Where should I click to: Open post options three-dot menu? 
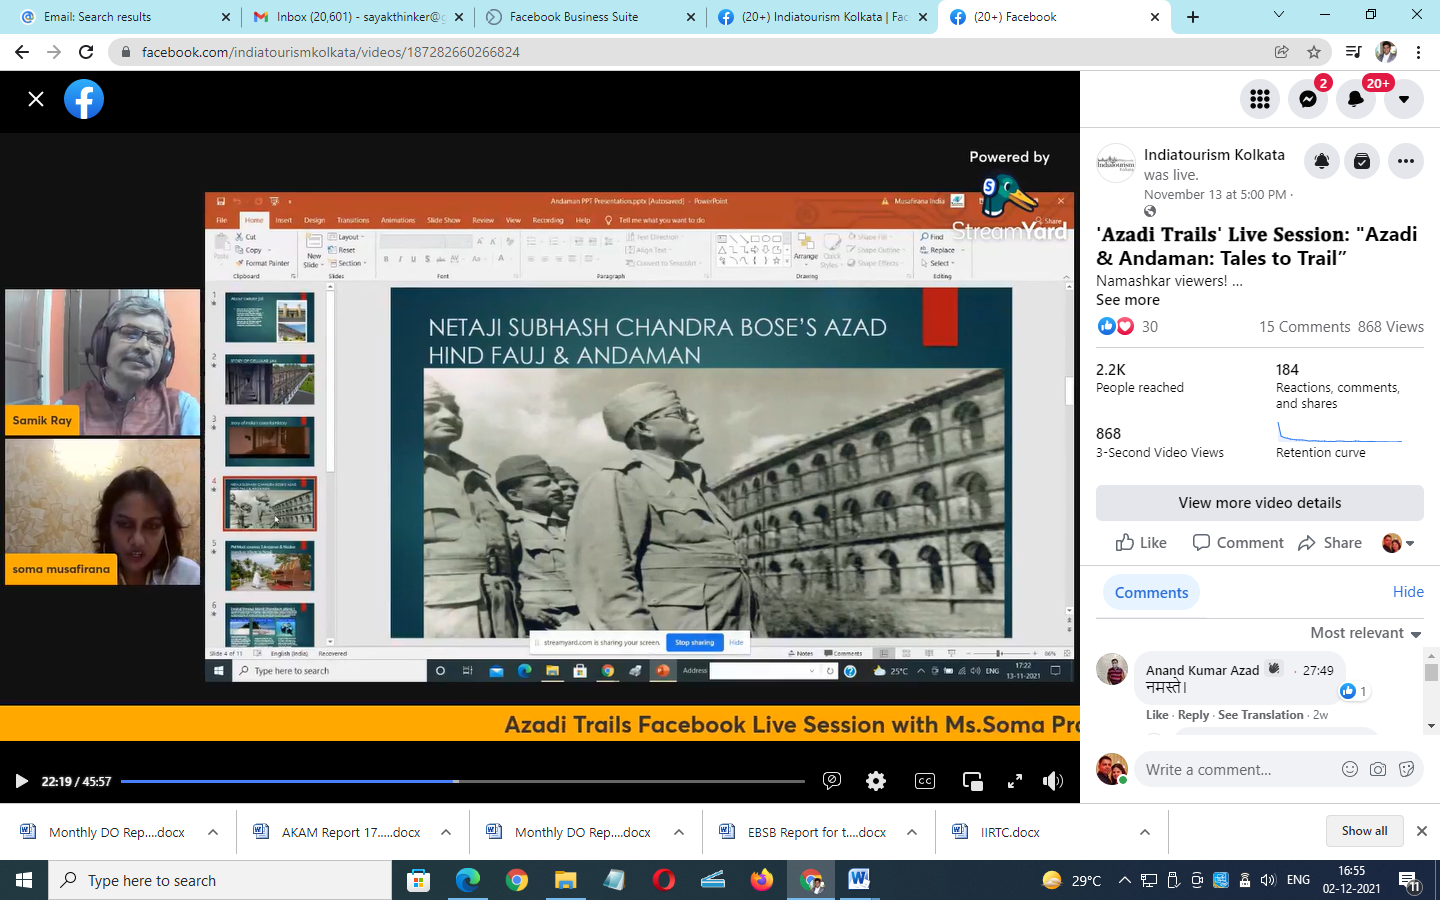1405,161
